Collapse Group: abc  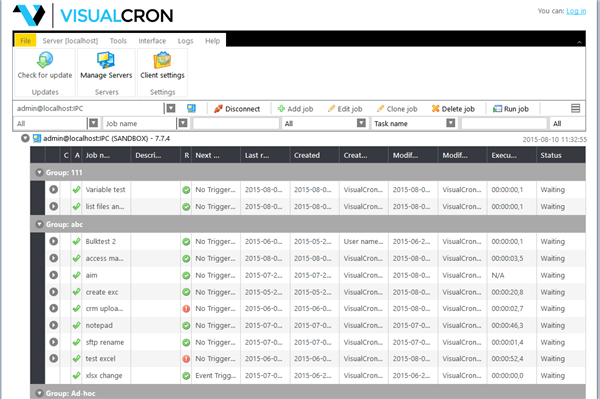[39, 224]
